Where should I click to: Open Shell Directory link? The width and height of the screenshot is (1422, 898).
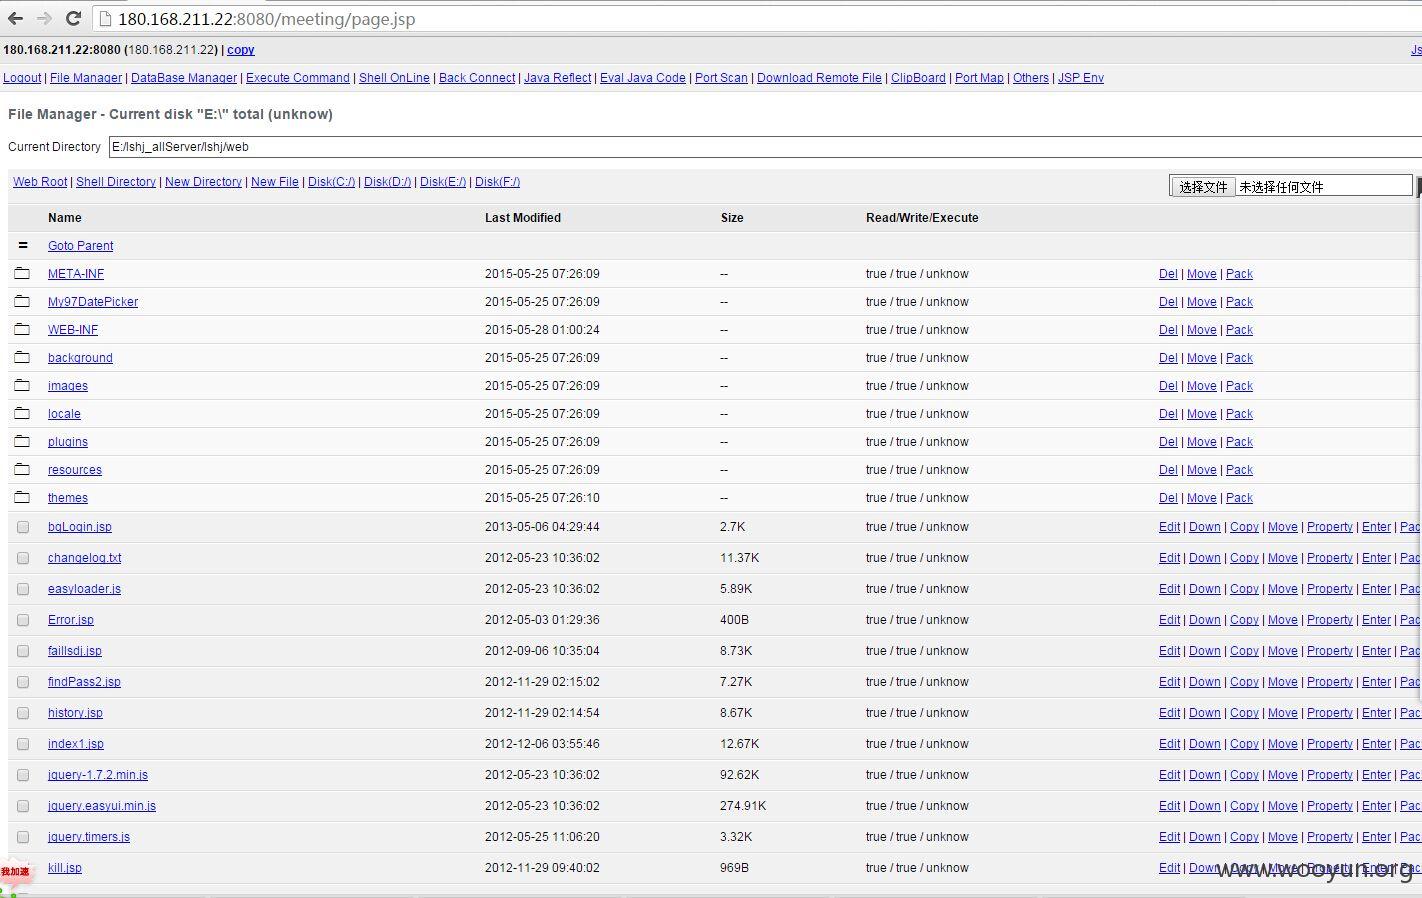coord(116,182)
